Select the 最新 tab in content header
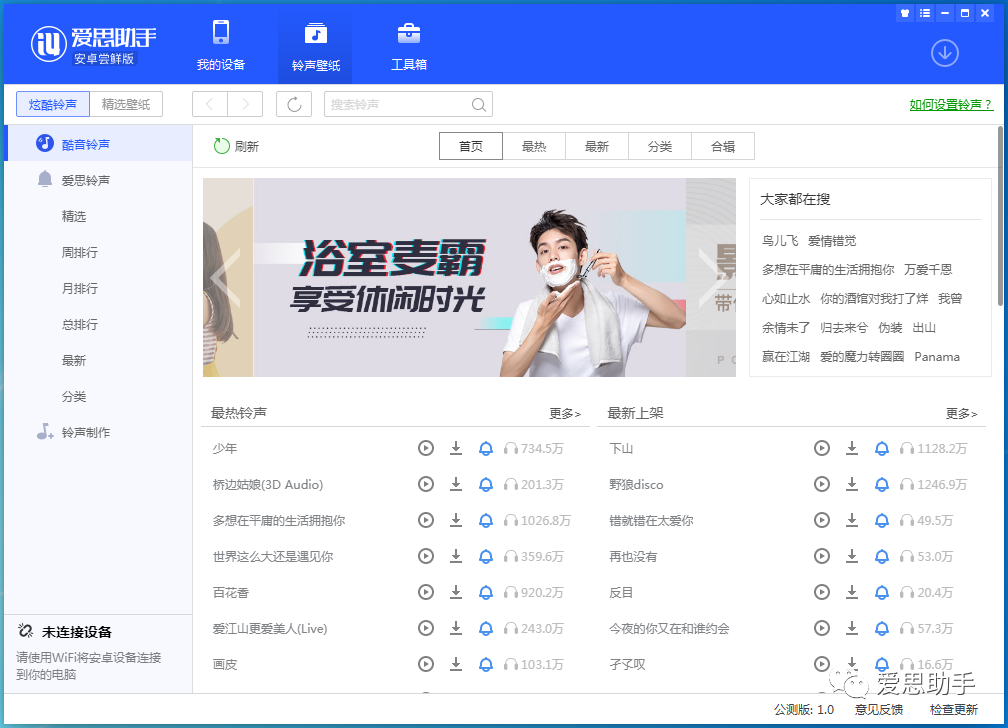The width and height of the screenshot is (1008, 728). (597, 146)
